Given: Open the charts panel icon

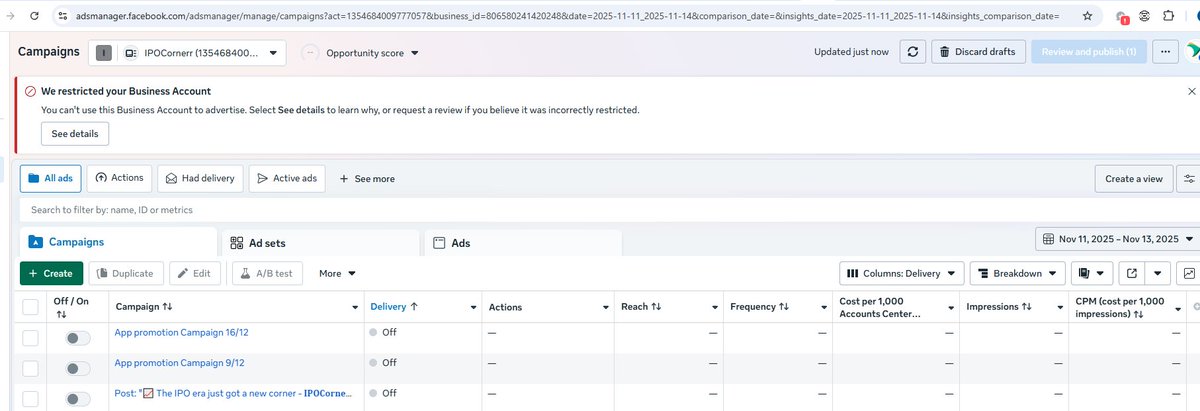Looking at the screenshot, I should click(1188, 273).
